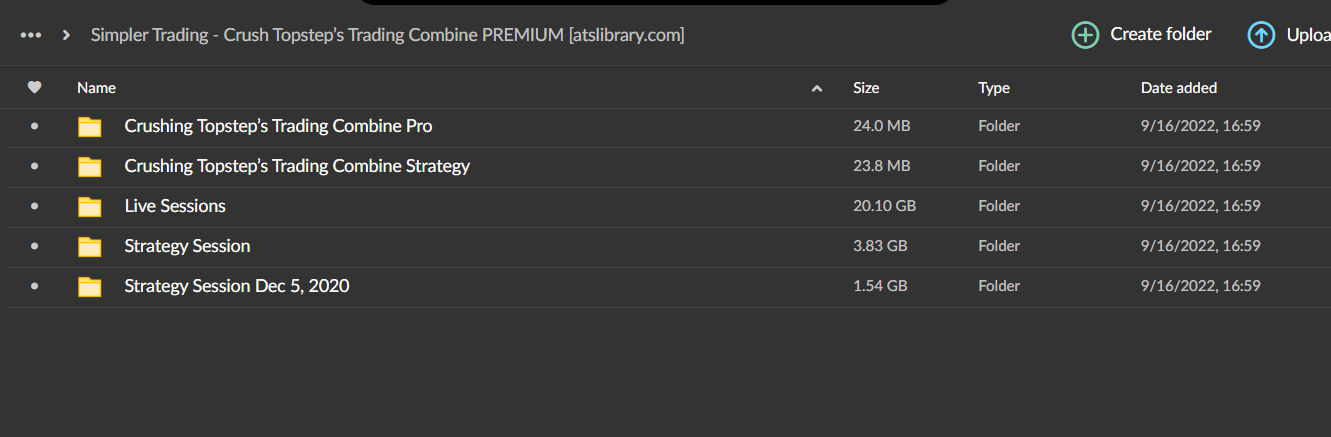Click the Create folder plus icon

(x=1085, y=36)
